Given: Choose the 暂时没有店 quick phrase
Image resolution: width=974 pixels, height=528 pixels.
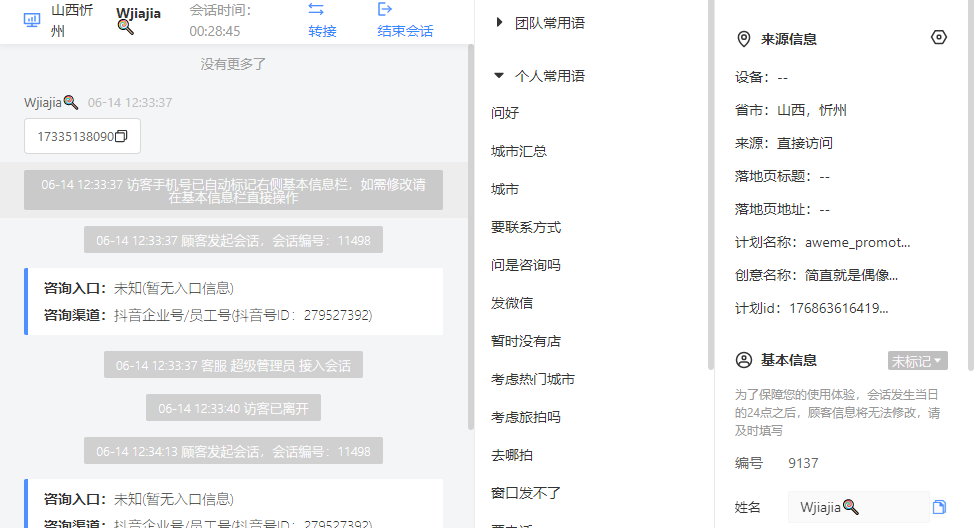Looking at the screenshot, I should (x=526, y=341).
